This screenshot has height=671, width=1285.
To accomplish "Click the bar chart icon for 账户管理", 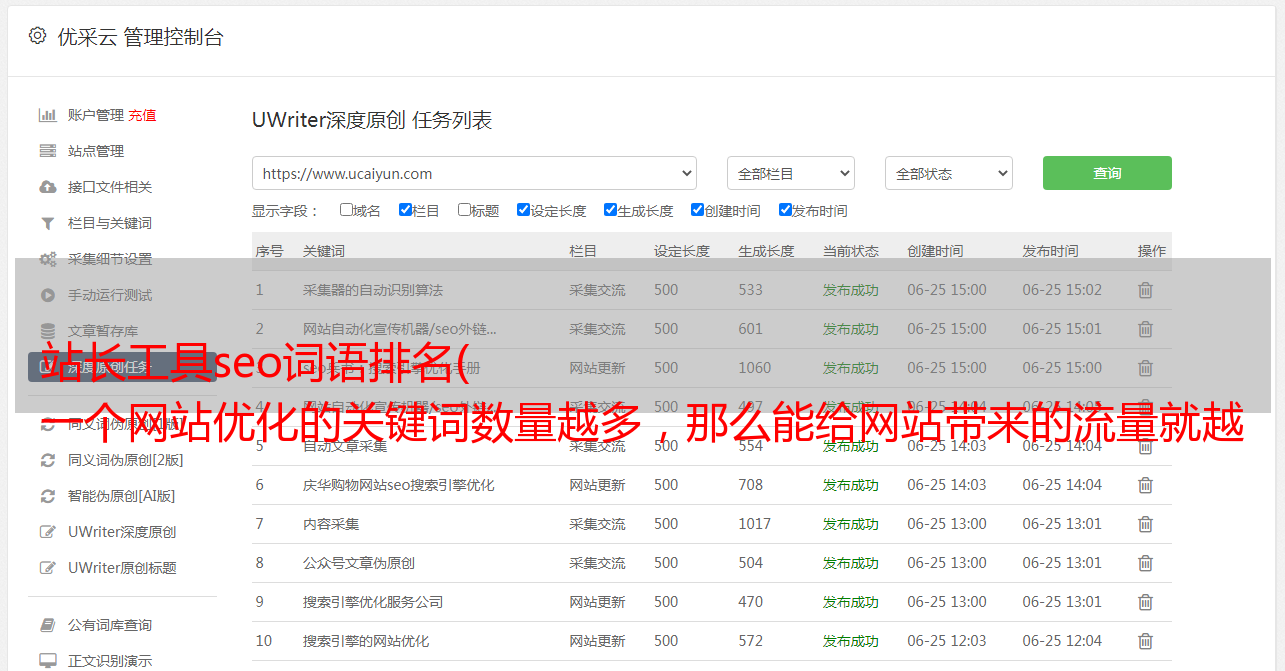I will coord(47,115).
